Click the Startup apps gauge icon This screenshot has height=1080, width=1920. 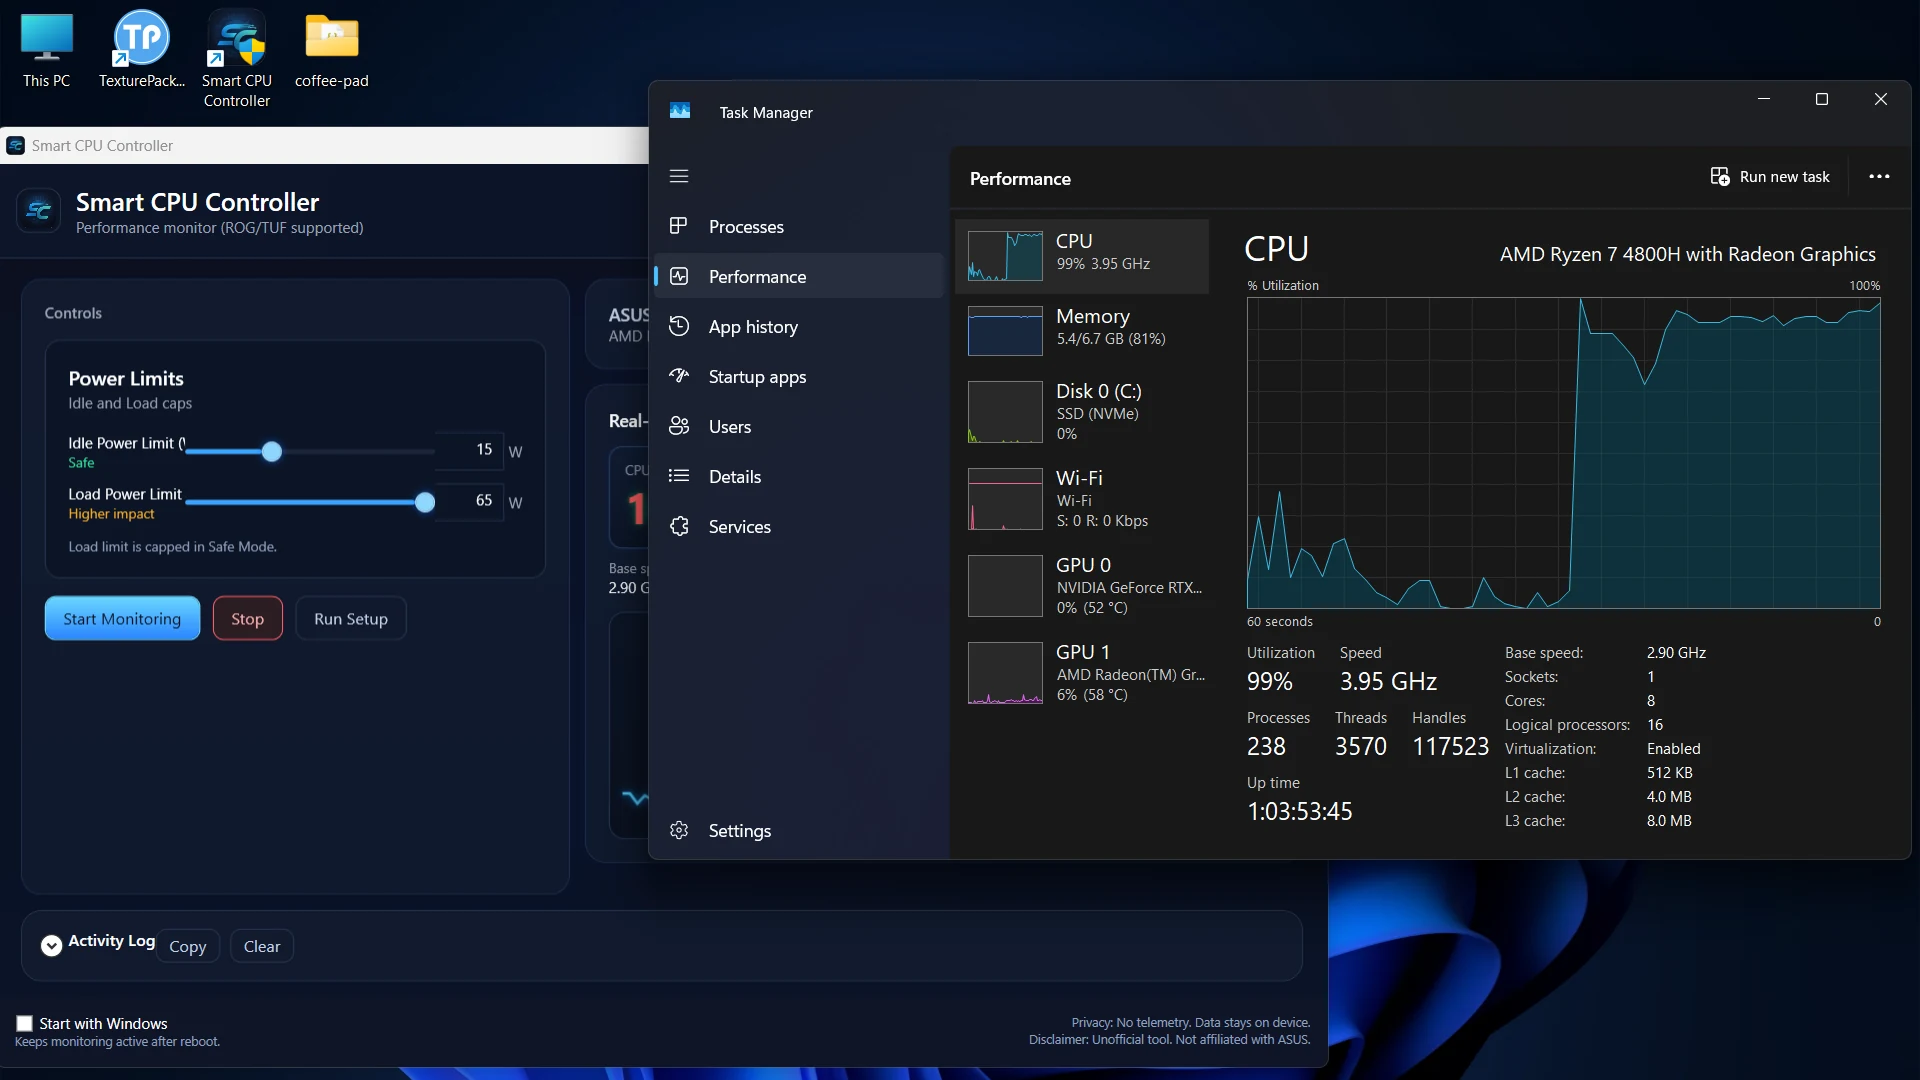(x=679, y=376)
